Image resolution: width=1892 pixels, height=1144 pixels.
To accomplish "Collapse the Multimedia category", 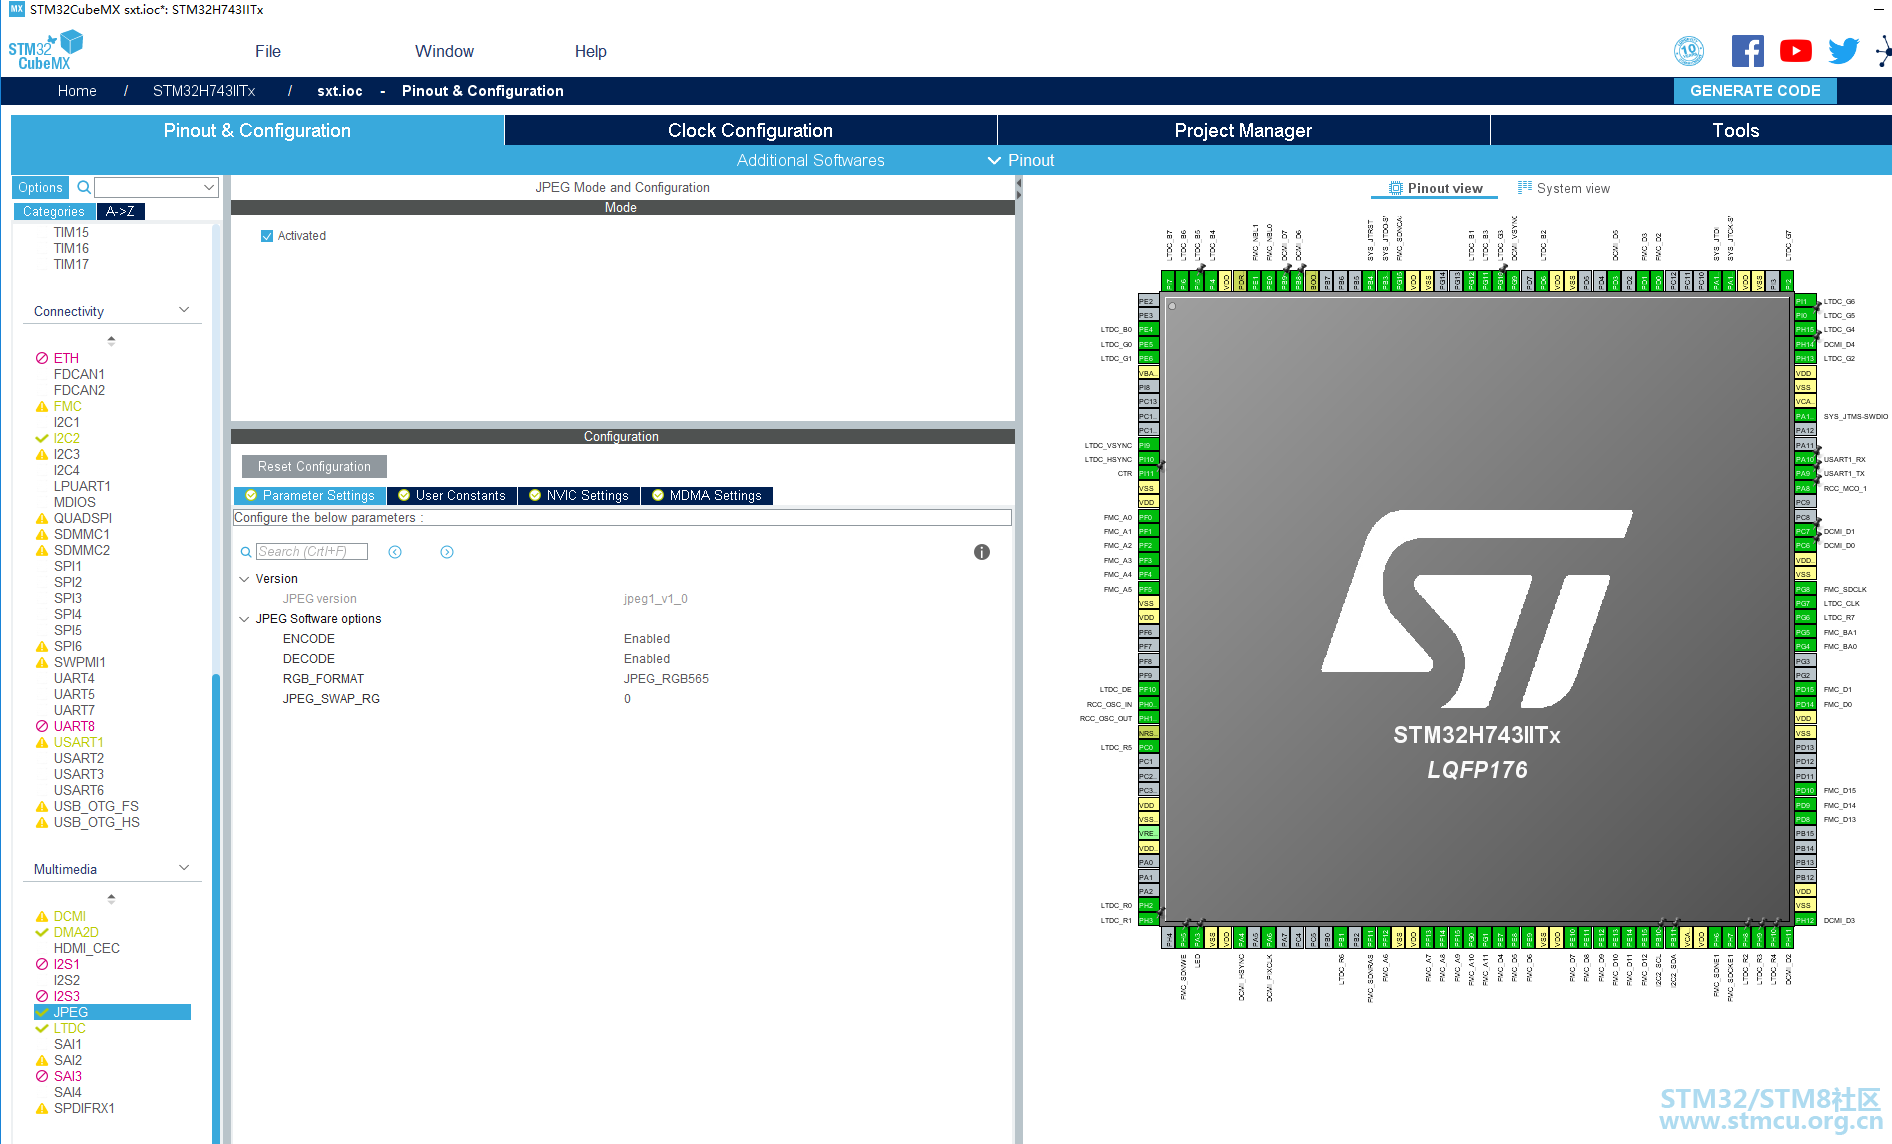I will [x=184, y=868].
